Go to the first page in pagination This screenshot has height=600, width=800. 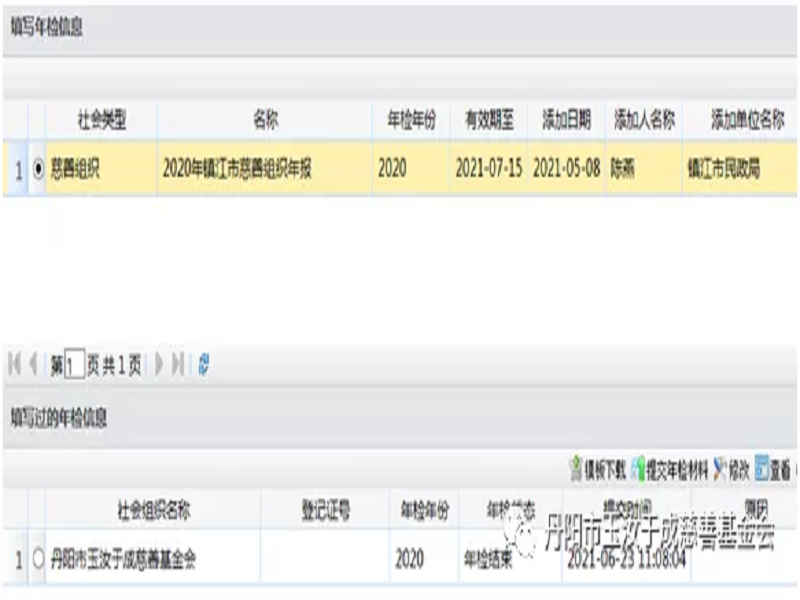tap(14, 364)
